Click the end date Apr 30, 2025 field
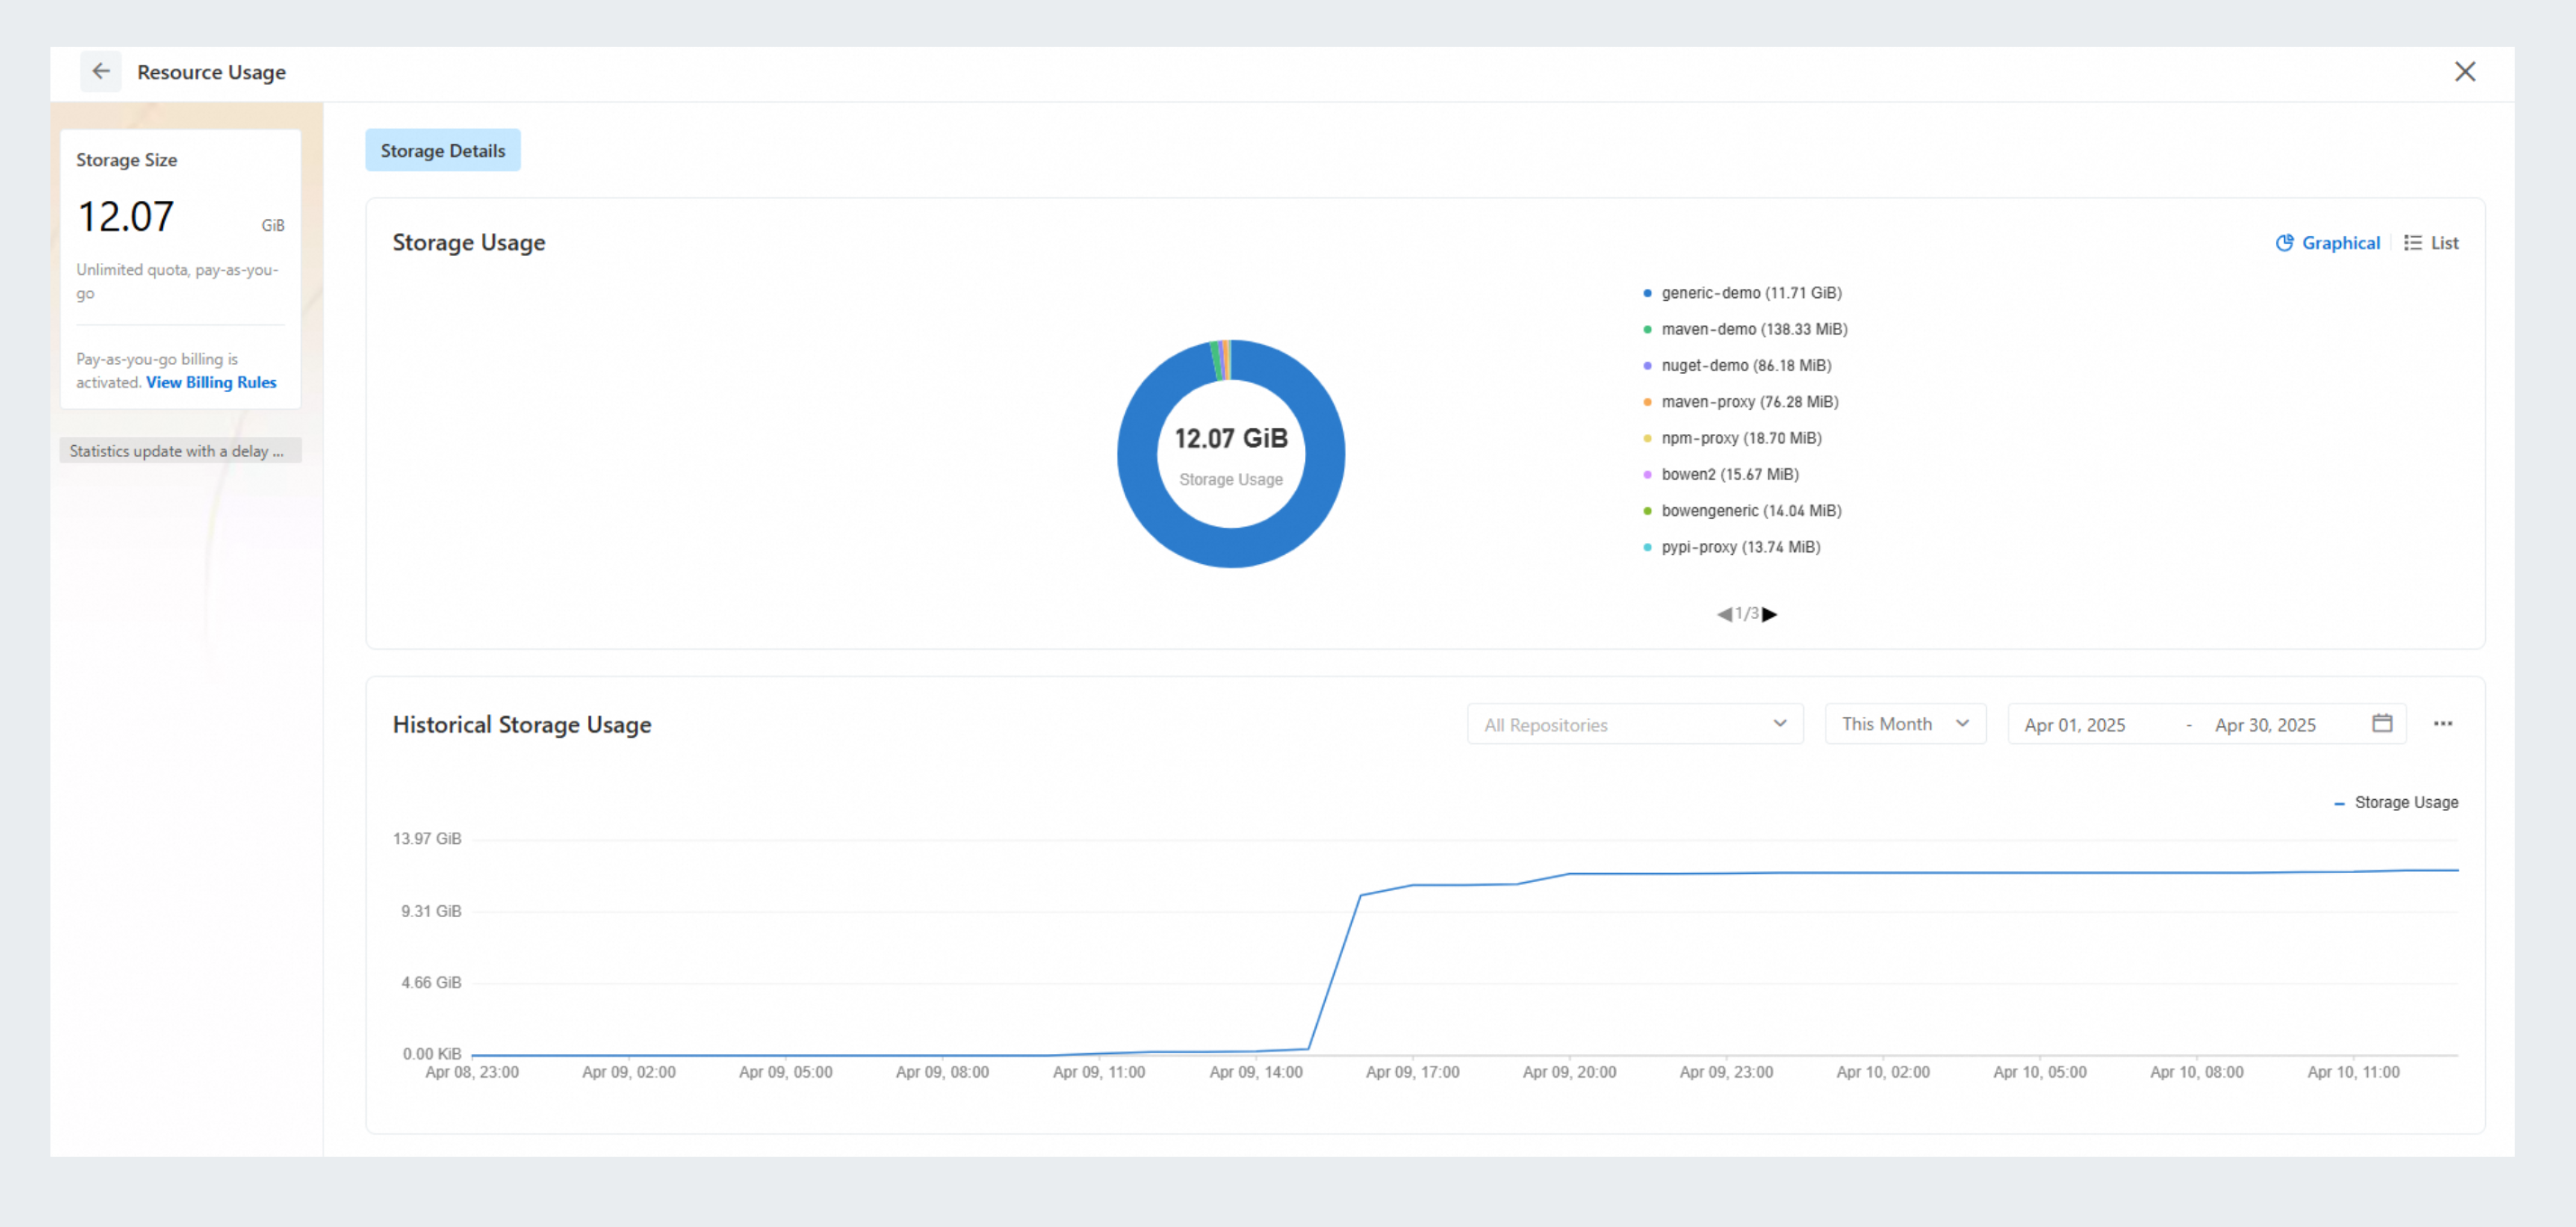Screen dimensions: 2576x1227 pyautogui.click(x=2264, y=725)
